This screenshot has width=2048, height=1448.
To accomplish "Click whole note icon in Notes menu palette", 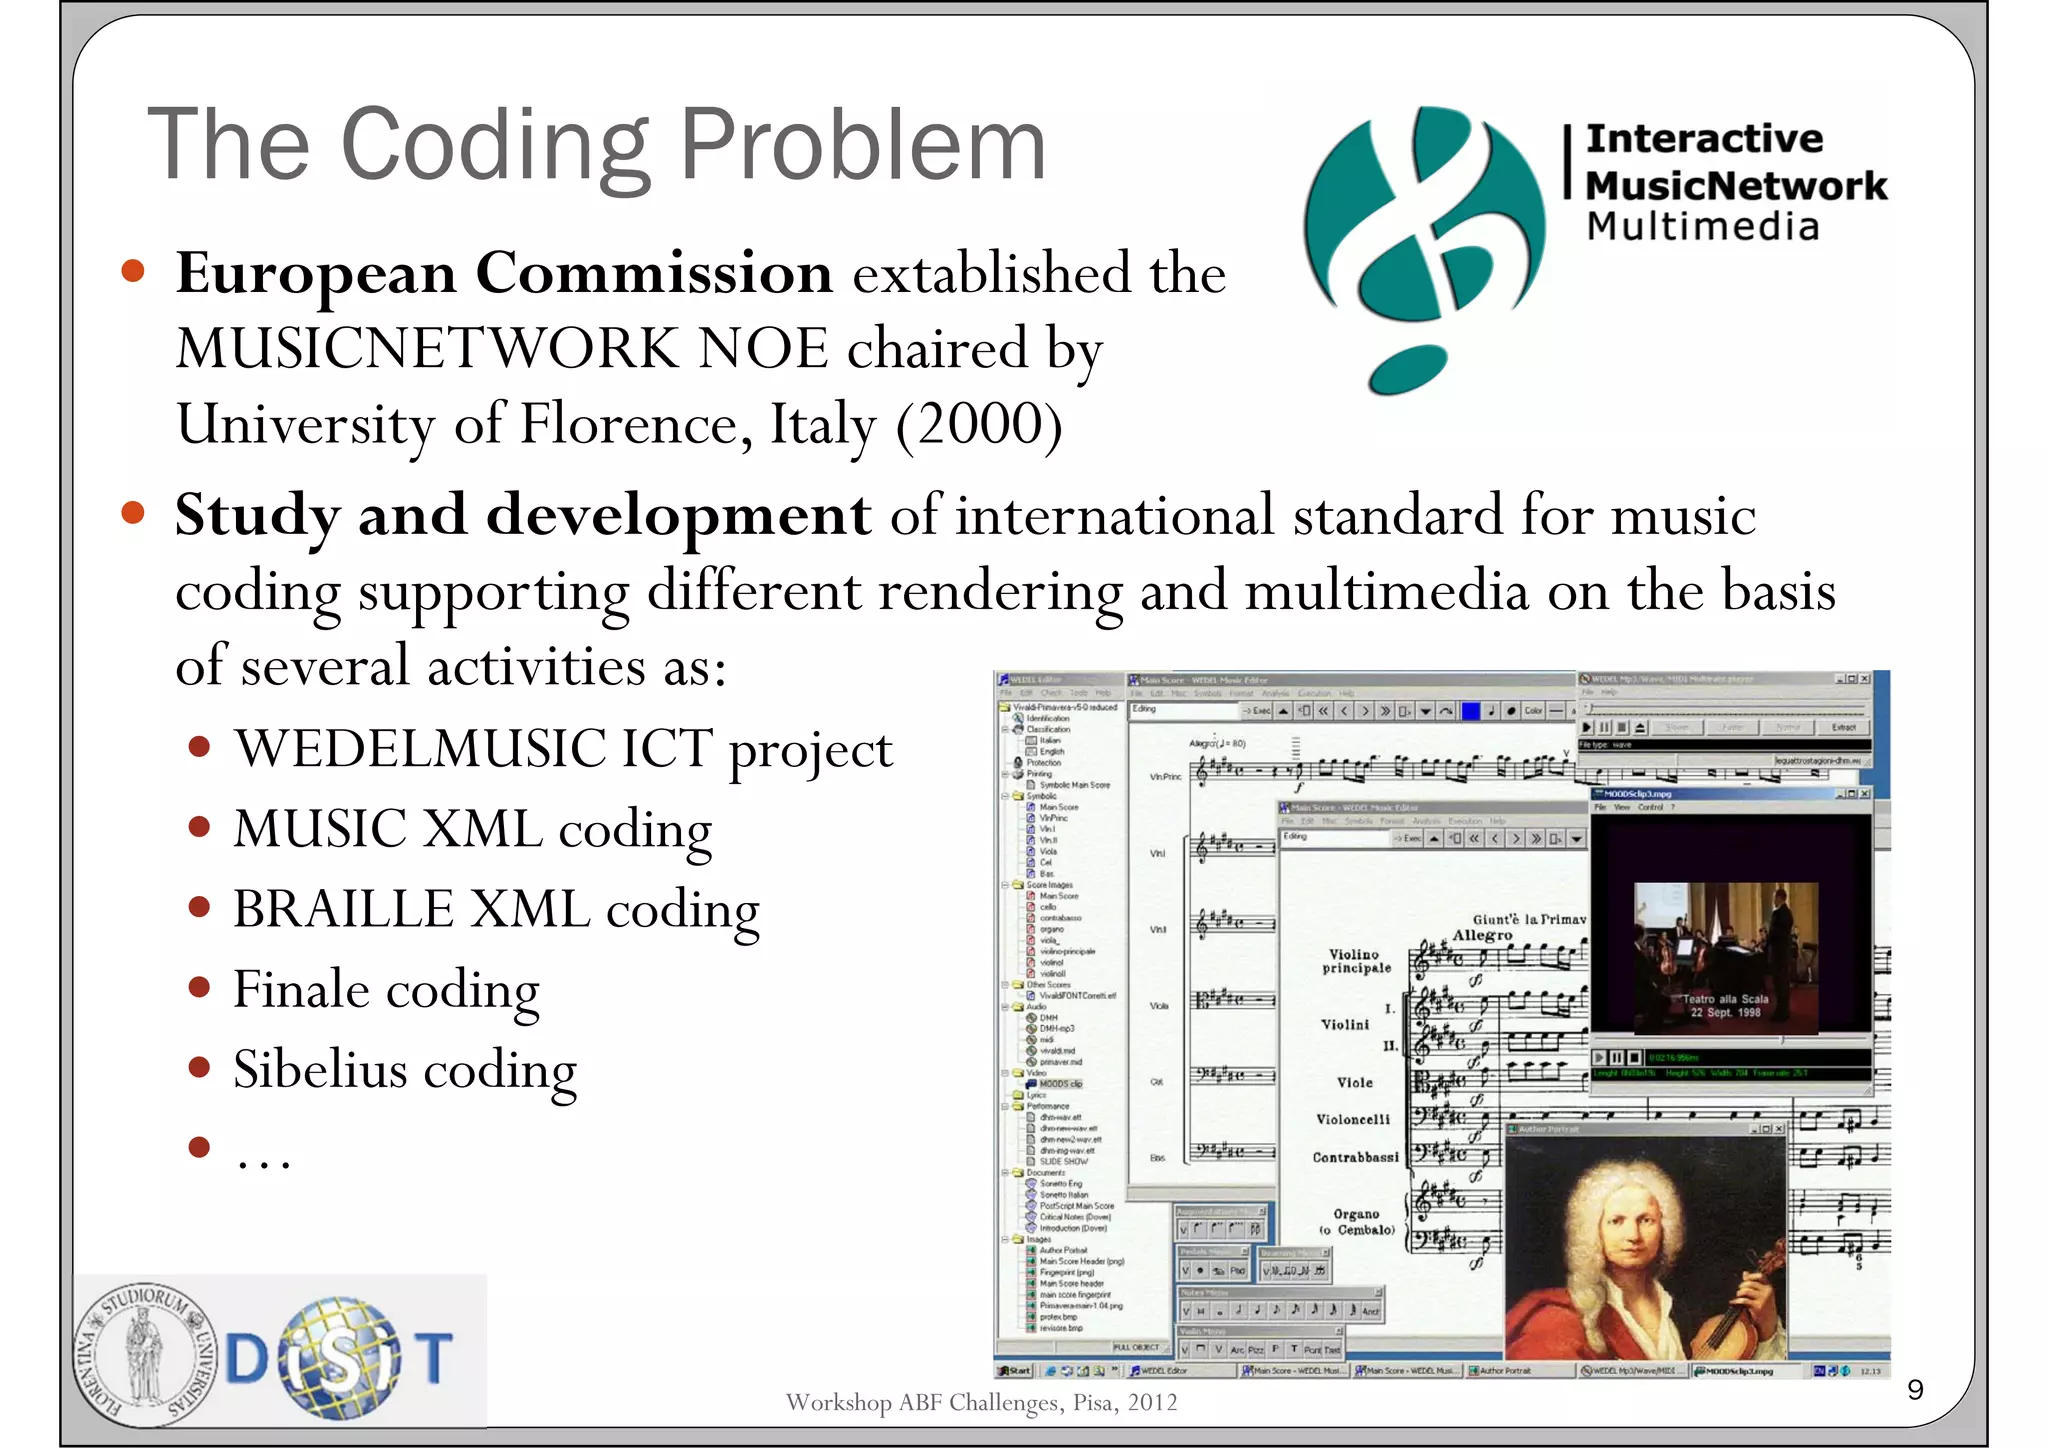I will pos(1220,1311).
